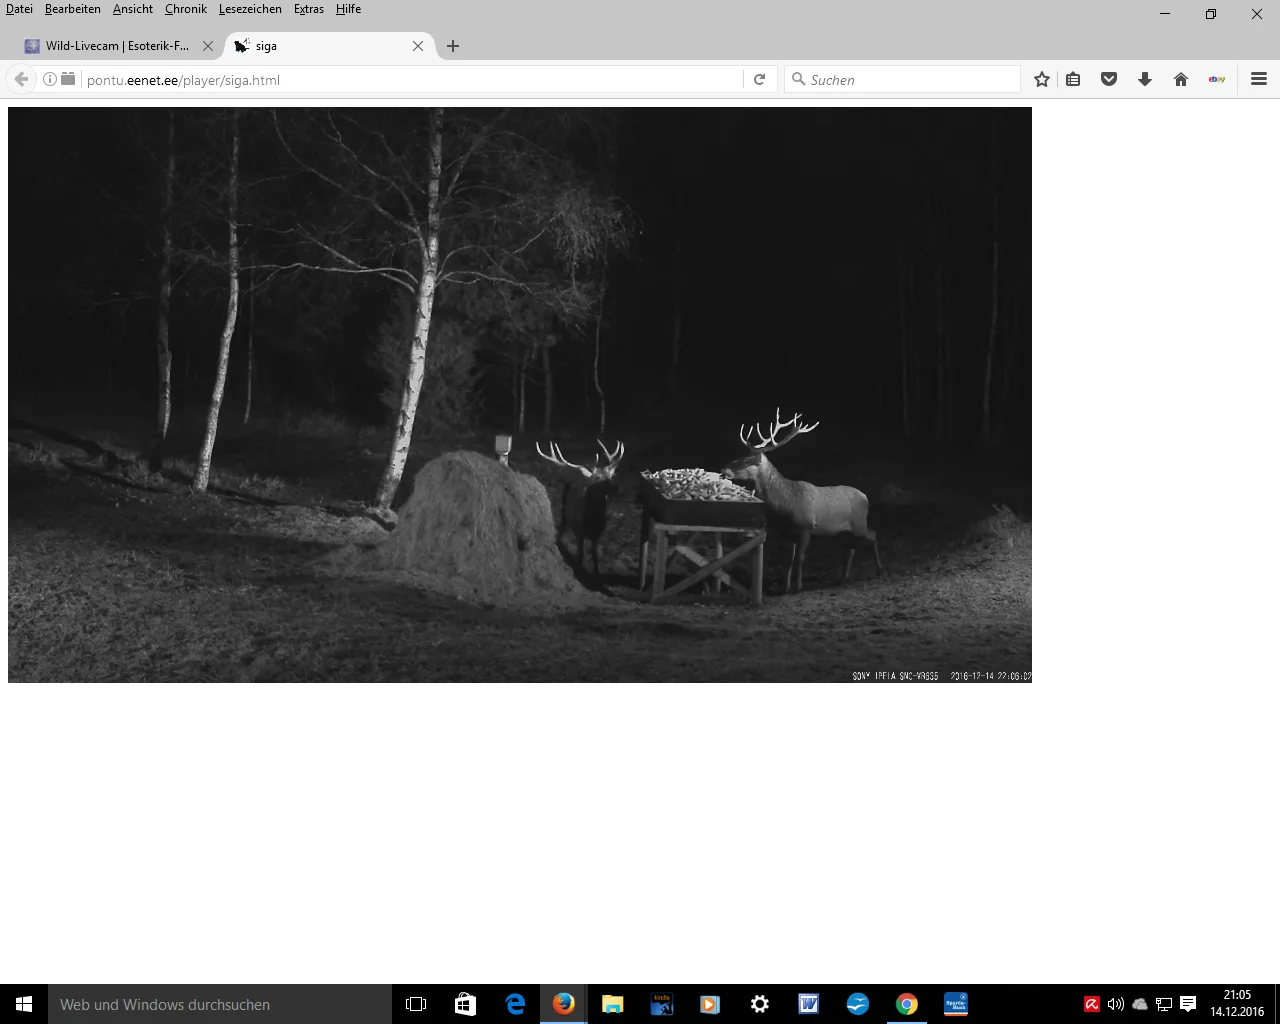1280x1024 pixels.
Task: Open the Firefox hamburger menu
Action: pyautogui.click(x=1259, y=80)
